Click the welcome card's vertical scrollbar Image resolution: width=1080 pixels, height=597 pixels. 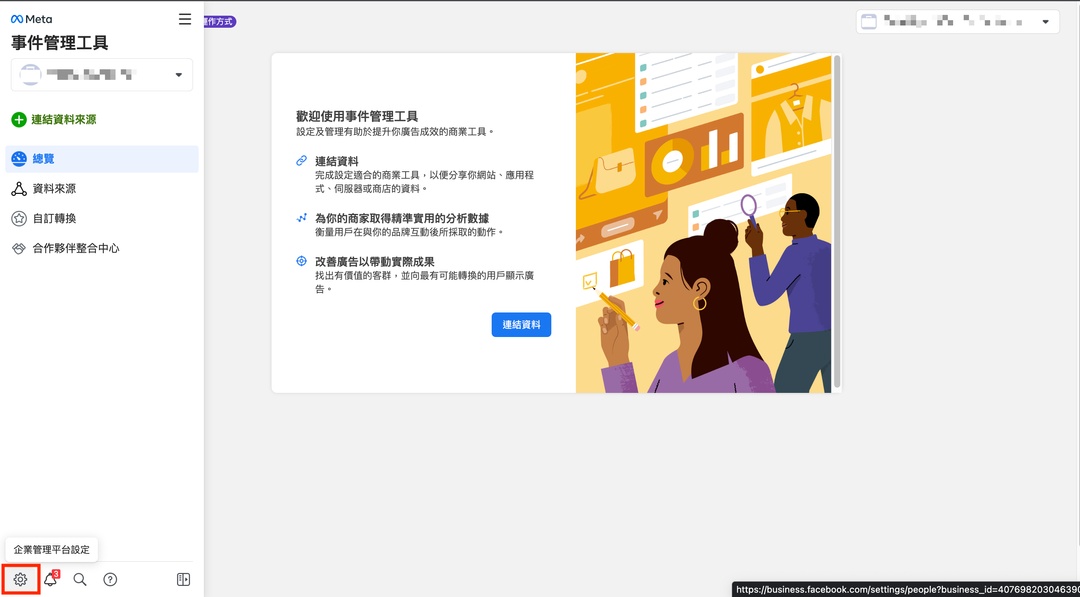pyautogui.click(x=838, y=220)
